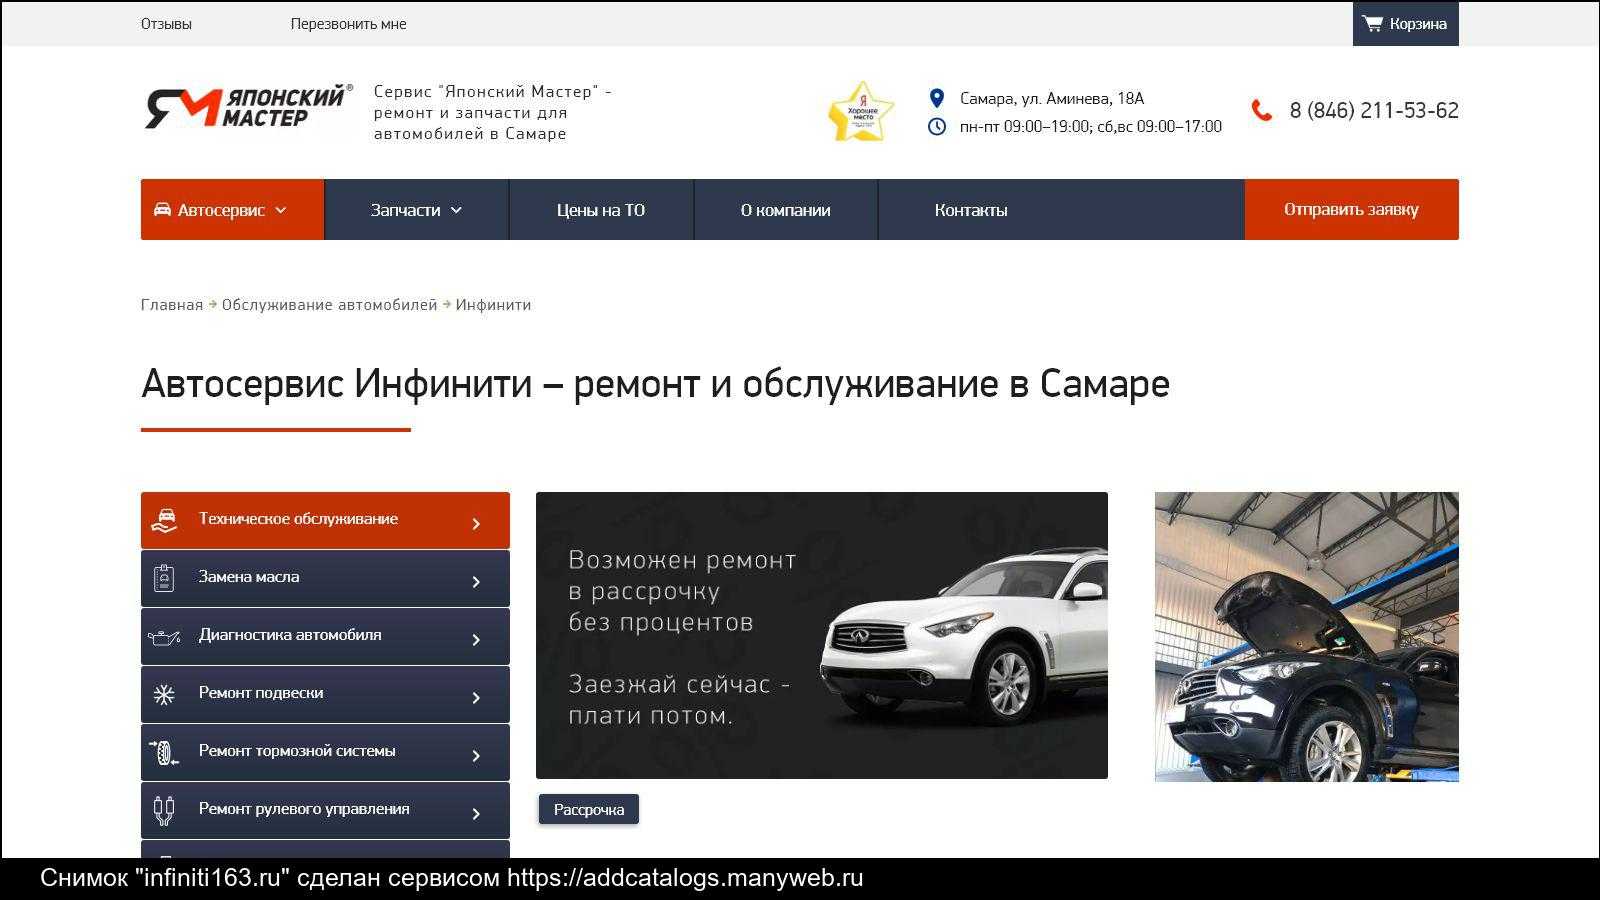Select Техническое обслуживание label
Viewport: 1600px width, 900px height.
[298, 519]
